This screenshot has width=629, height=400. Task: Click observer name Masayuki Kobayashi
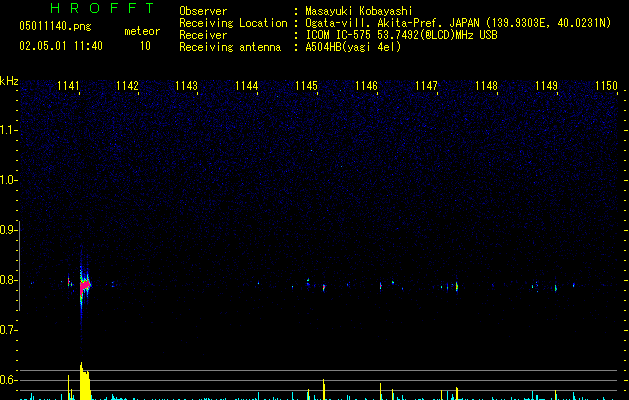click(x=359, y=11)
